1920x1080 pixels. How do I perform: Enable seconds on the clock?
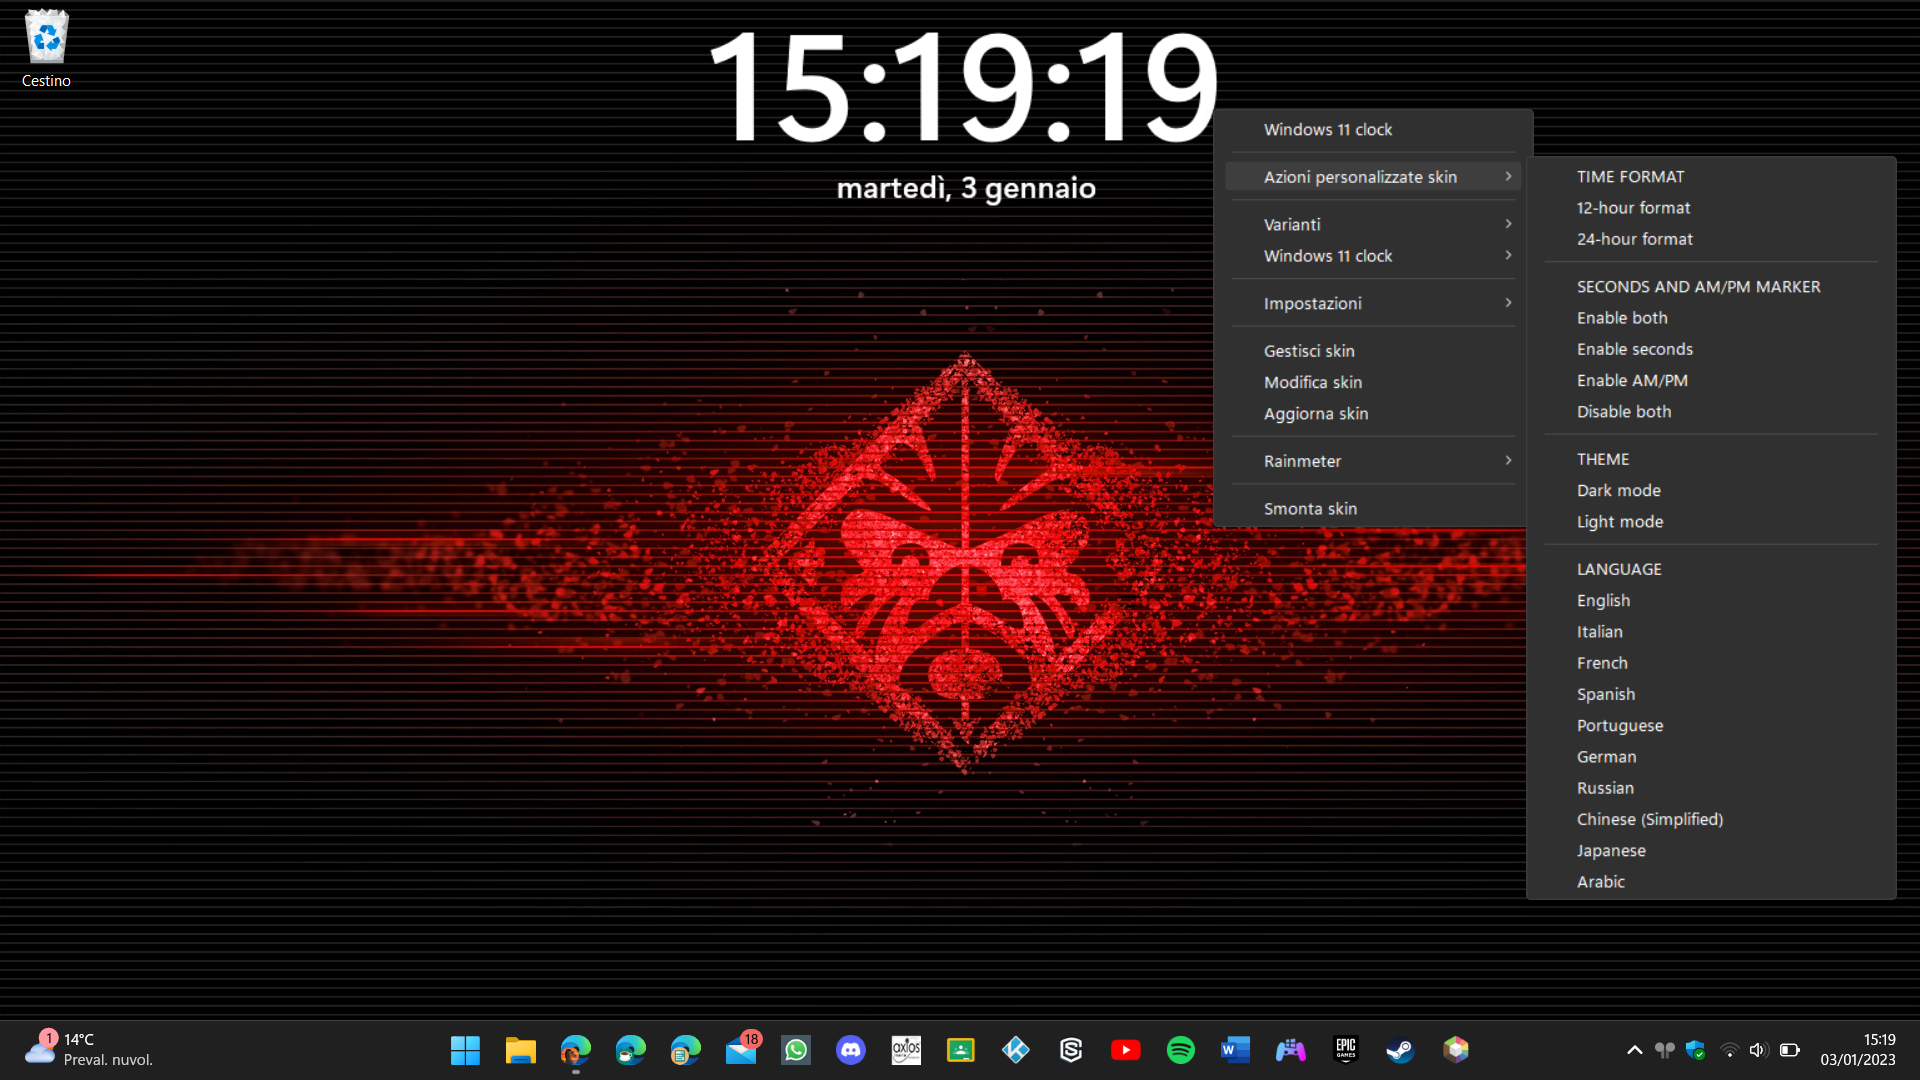[x=1635, y=349]
